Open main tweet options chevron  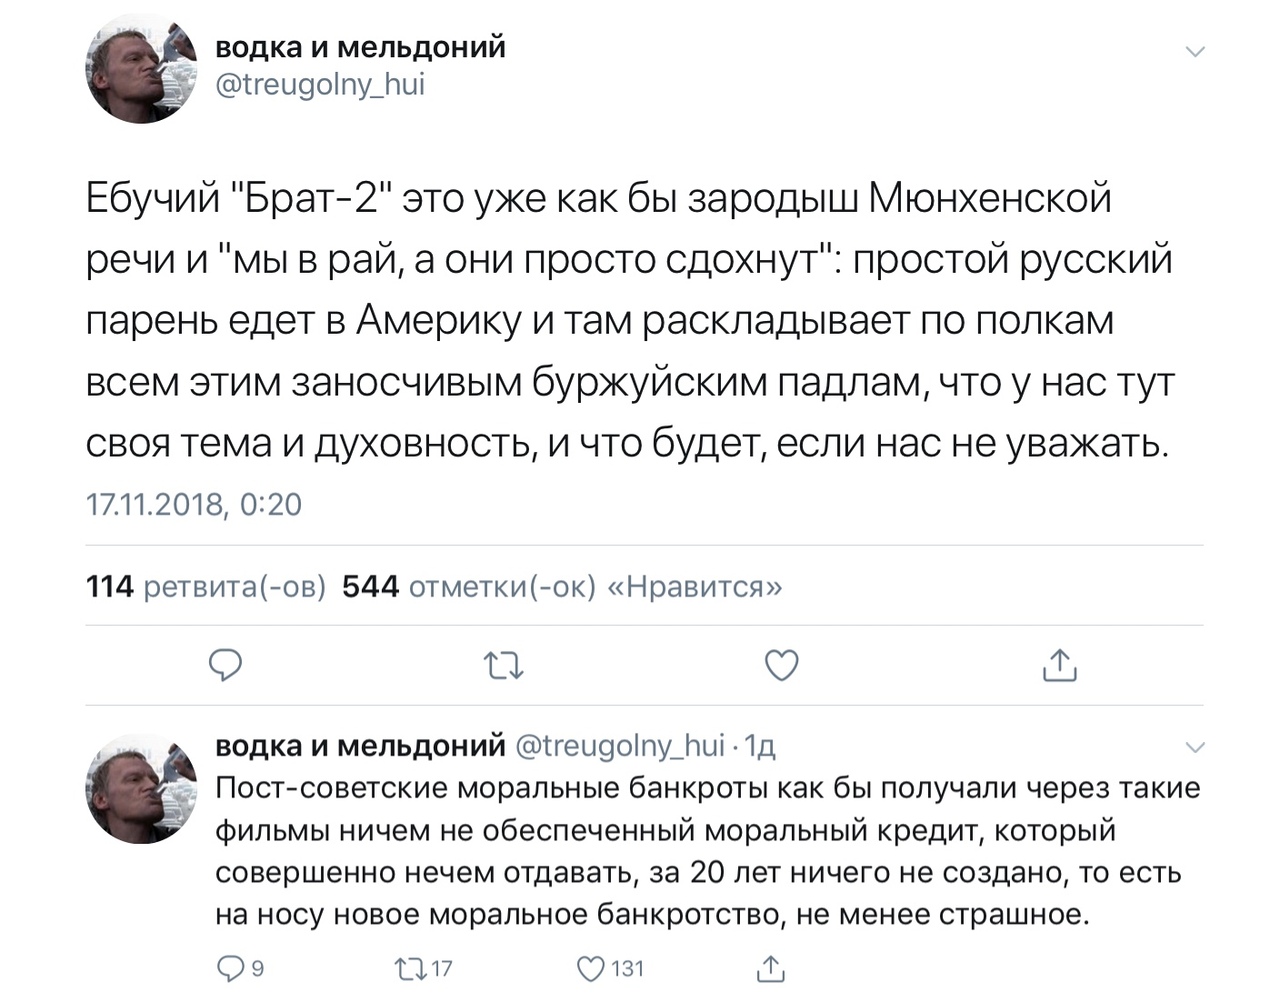(x=1195, y=51)
